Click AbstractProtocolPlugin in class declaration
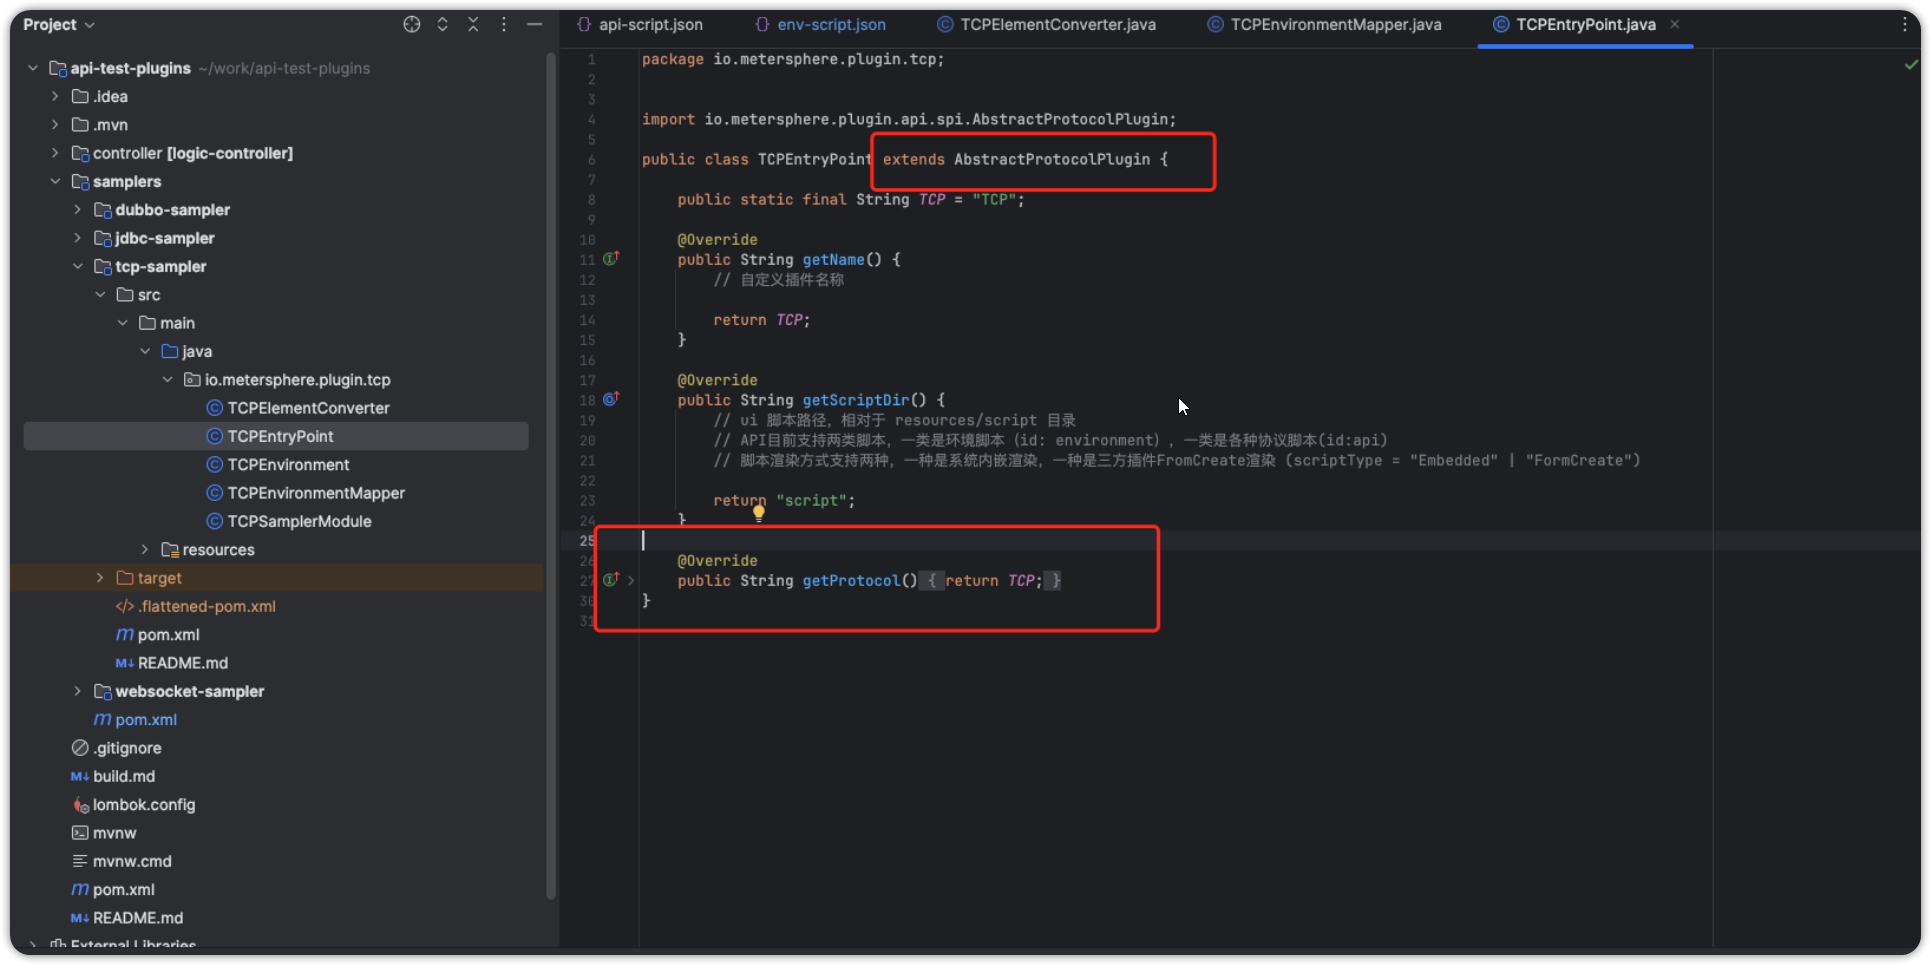The height and width of the screenshot is (965, 1931). [x=1052, y=159]
